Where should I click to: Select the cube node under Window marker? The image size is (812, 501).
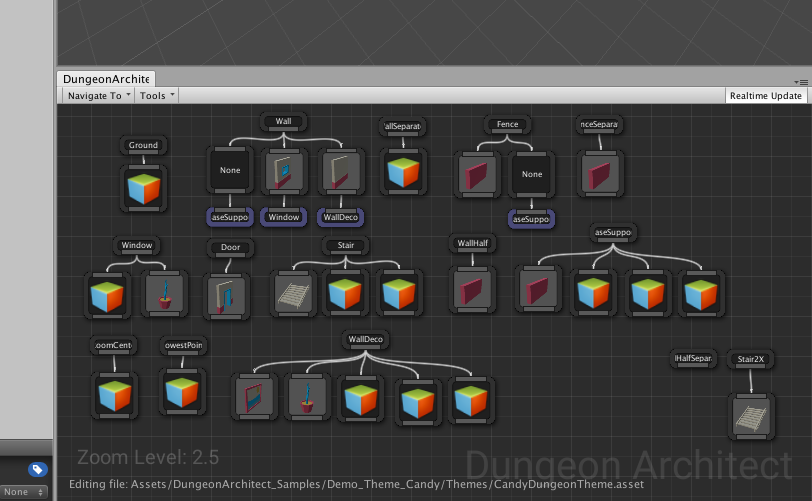coord(107,295)
